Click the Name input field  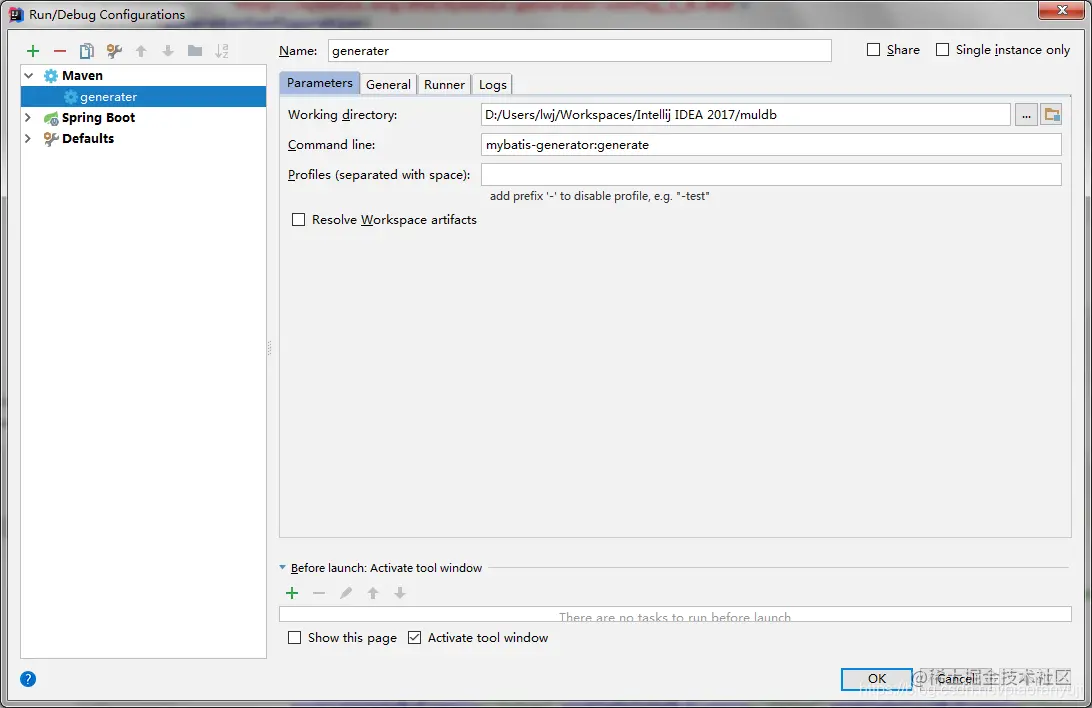[579, 51]
